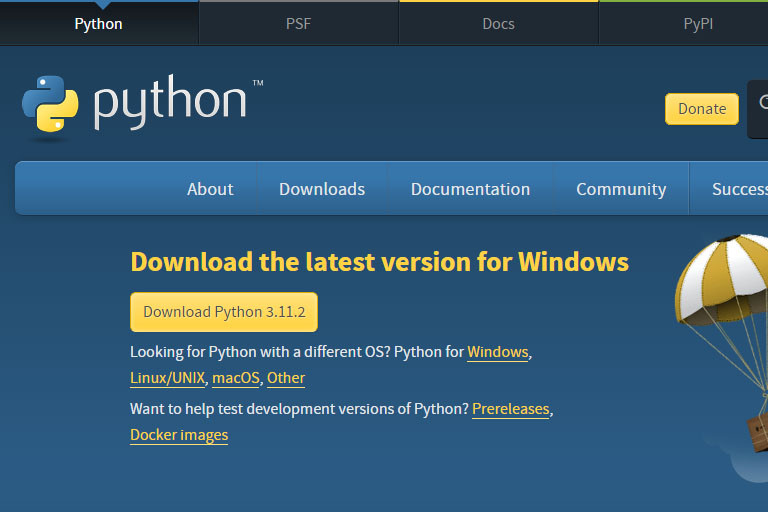Open the Community menu
768x512 pixels.
(x=621, y=189)
